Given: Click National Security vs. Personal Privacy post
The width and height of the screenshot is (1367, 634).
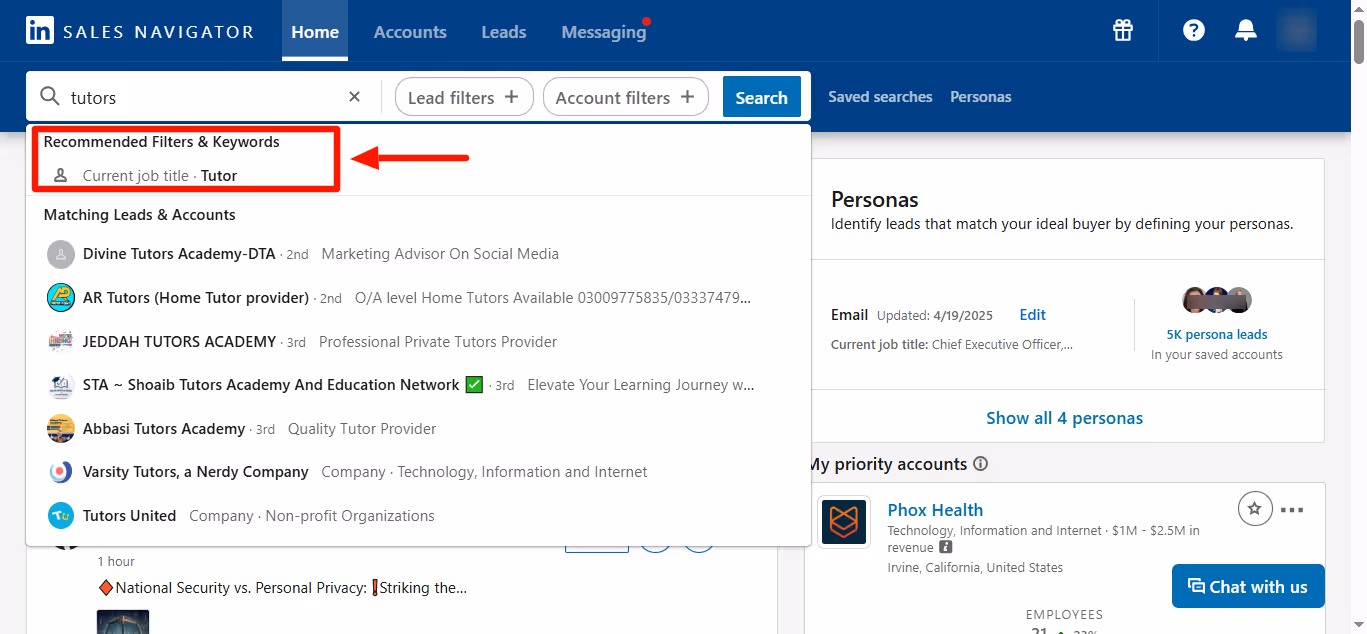Looking at the screenshot, I should click(283, 588).
